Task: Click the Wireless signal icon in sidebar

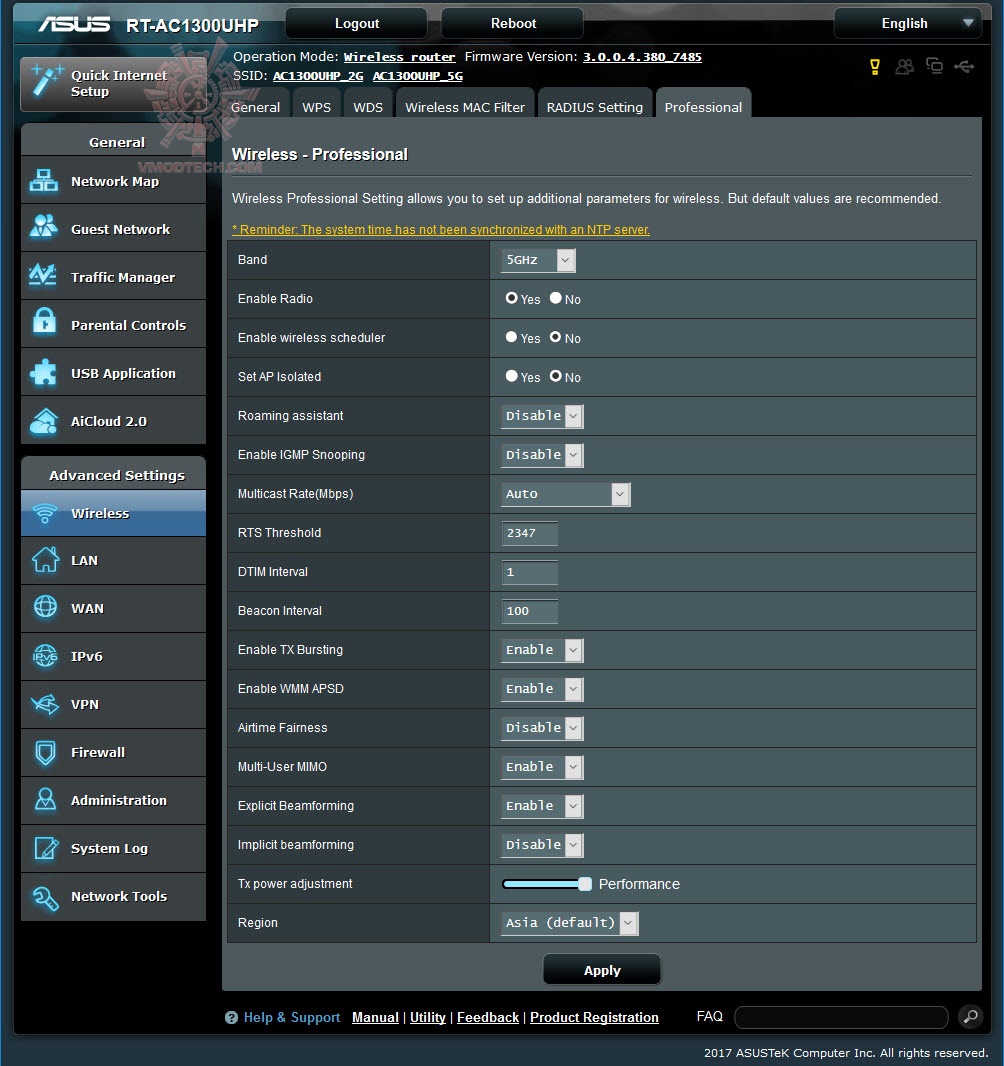Action: click(45, 513)
